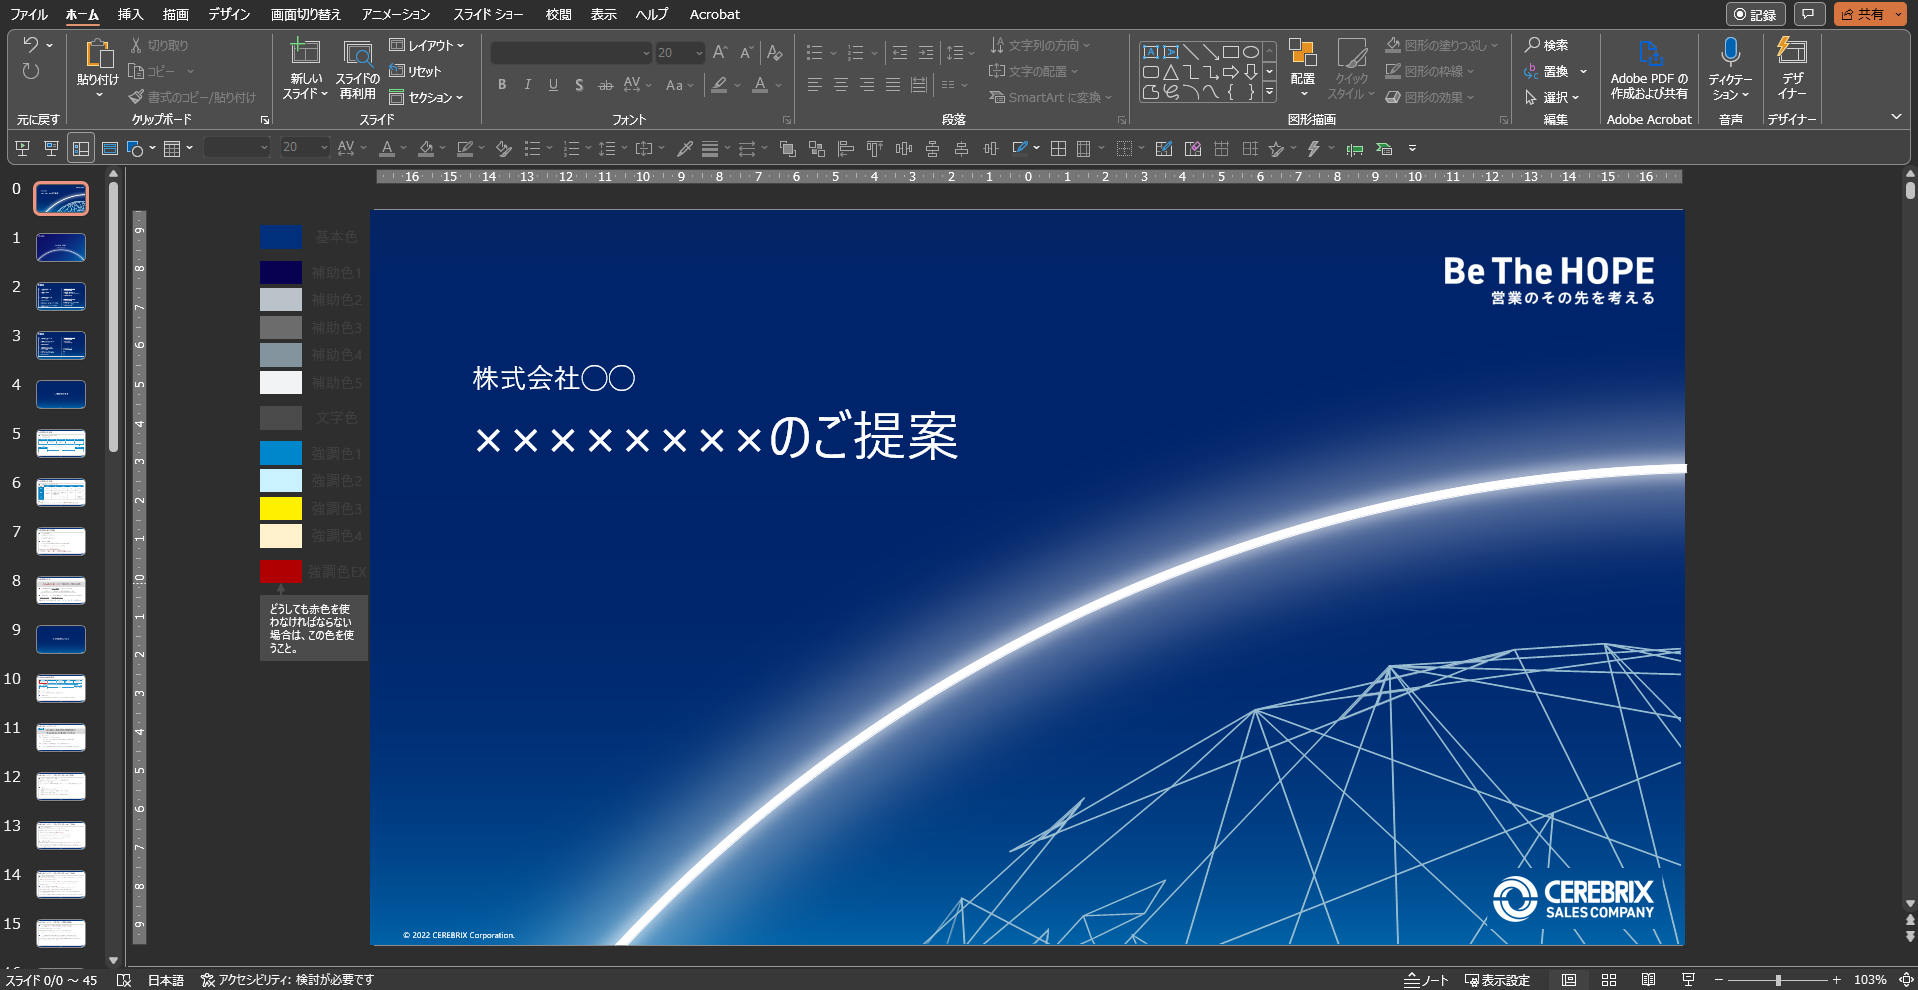
Task: Click the Undo arrow icon
Action: coord(31,45)
